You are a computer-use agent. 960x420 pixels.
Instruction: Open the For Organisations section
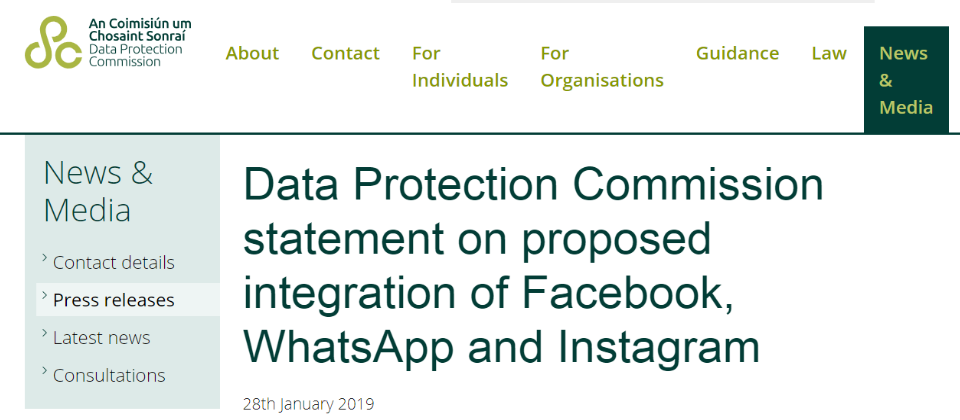(602, 67)
